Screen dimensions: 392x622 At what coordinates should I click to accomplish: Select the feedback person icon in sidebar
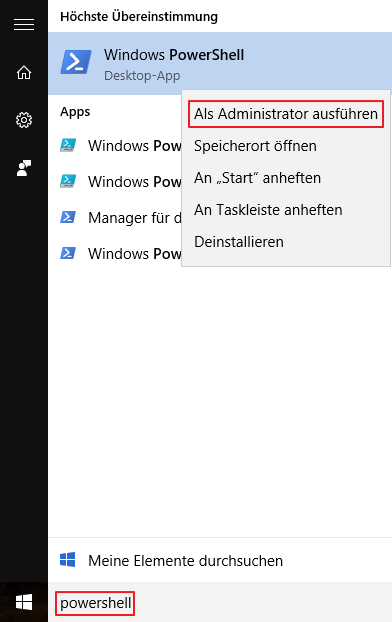click(24, 168)
